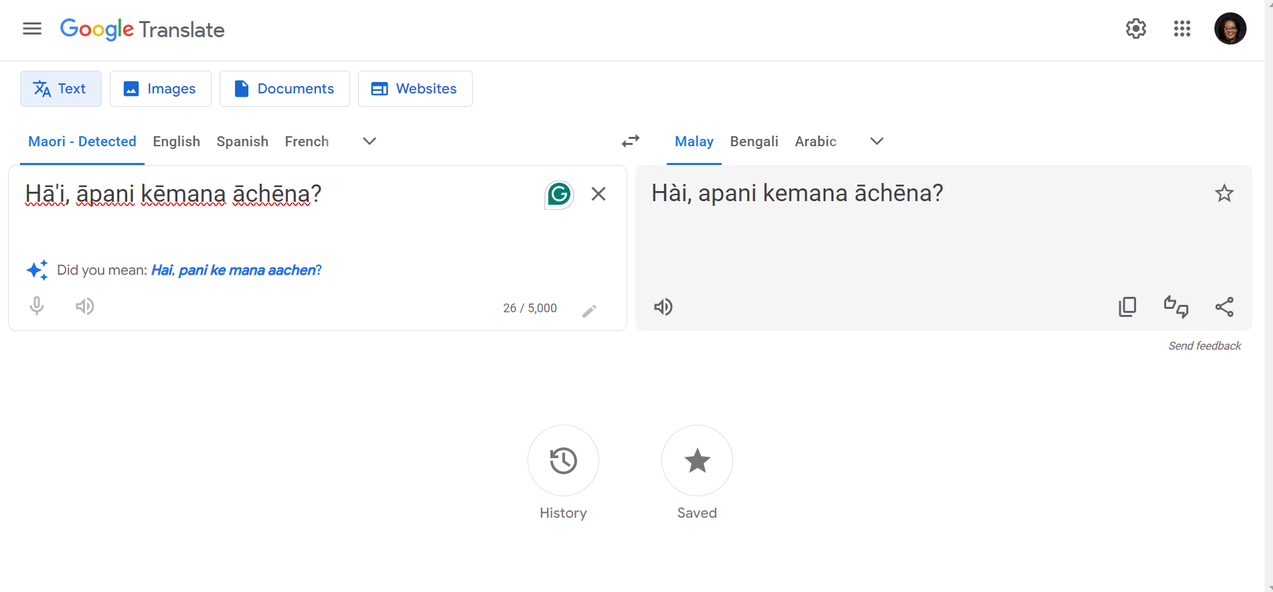Open the Grammarly icon in source box
Image resolution: width=1273 pixels, height=592 pixels.
(x=559, y=194)
